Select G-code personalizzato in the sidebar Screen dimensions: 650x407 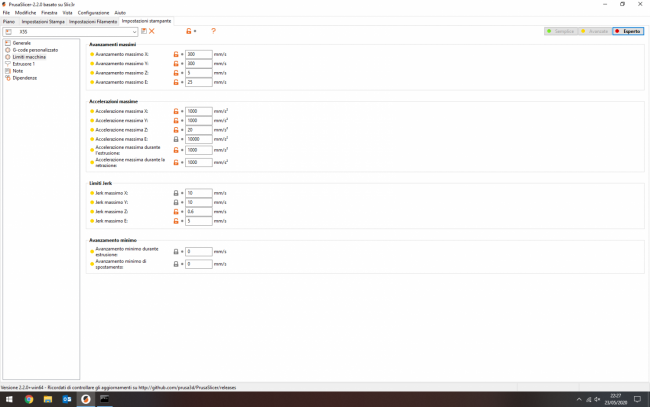tap(35, 50)
